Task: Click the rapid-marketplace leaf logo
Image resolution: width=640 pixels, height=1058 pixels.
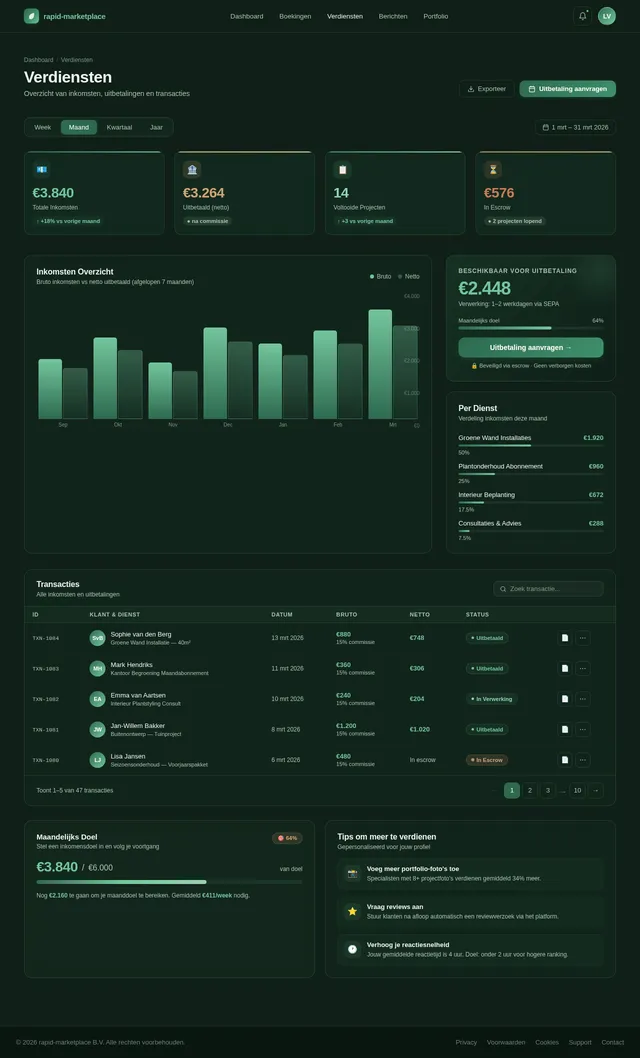Action: click(32, 16)
